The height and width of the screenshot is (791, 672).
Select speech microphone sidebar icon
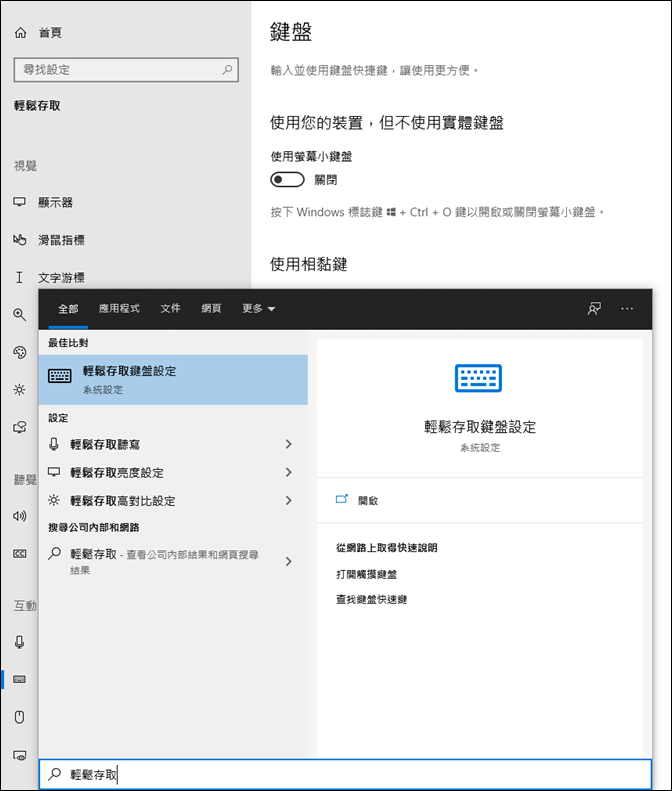click(20, 642)
